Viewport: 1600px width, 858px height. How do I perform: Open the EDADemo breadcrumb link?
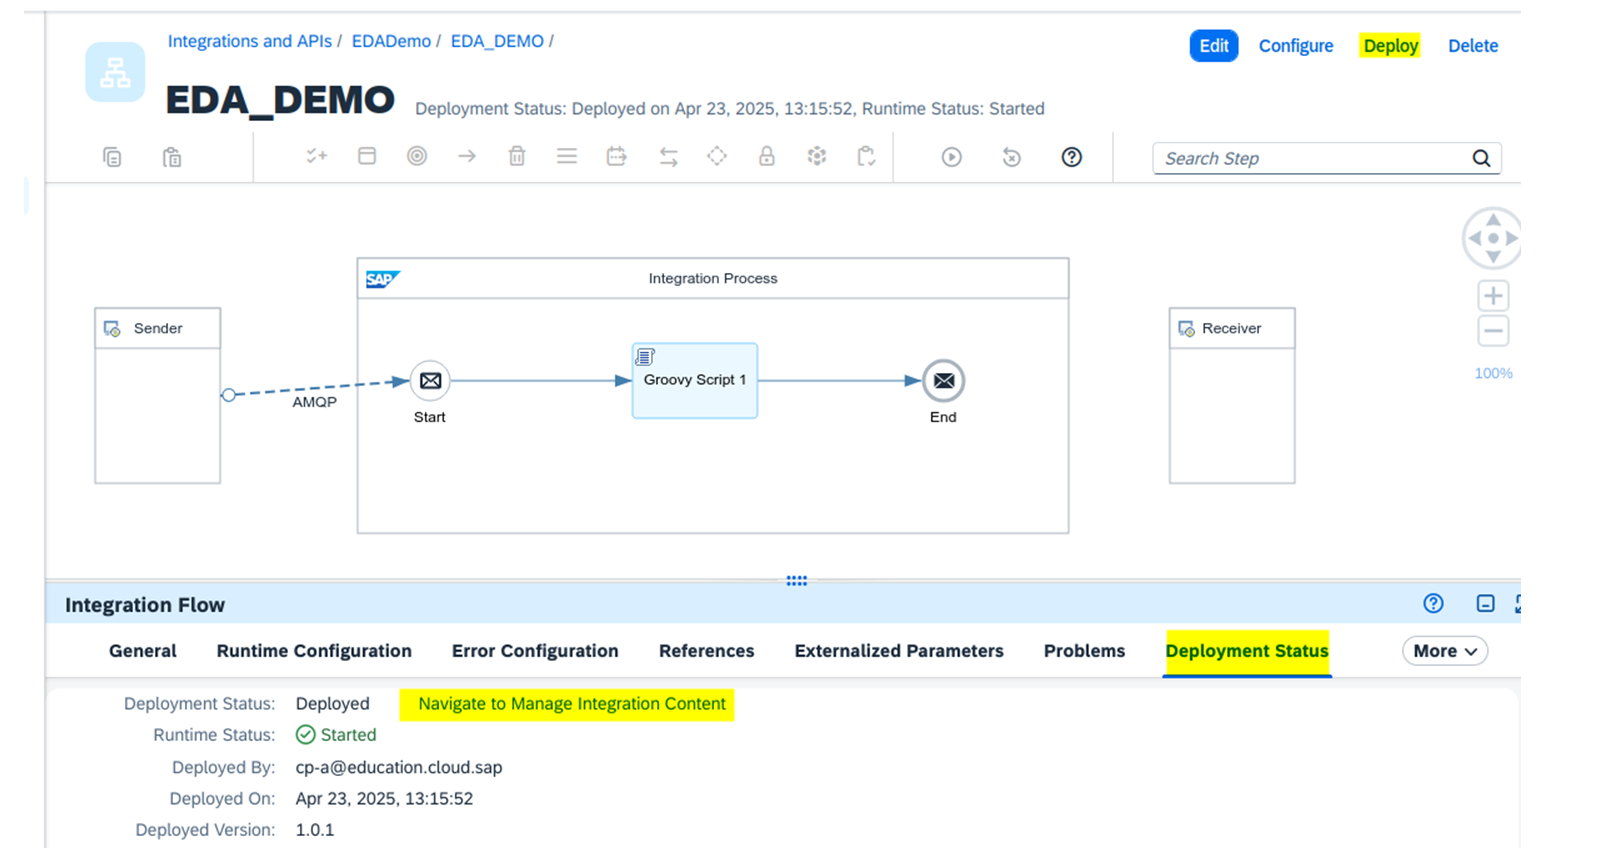[x=391, y=41]
